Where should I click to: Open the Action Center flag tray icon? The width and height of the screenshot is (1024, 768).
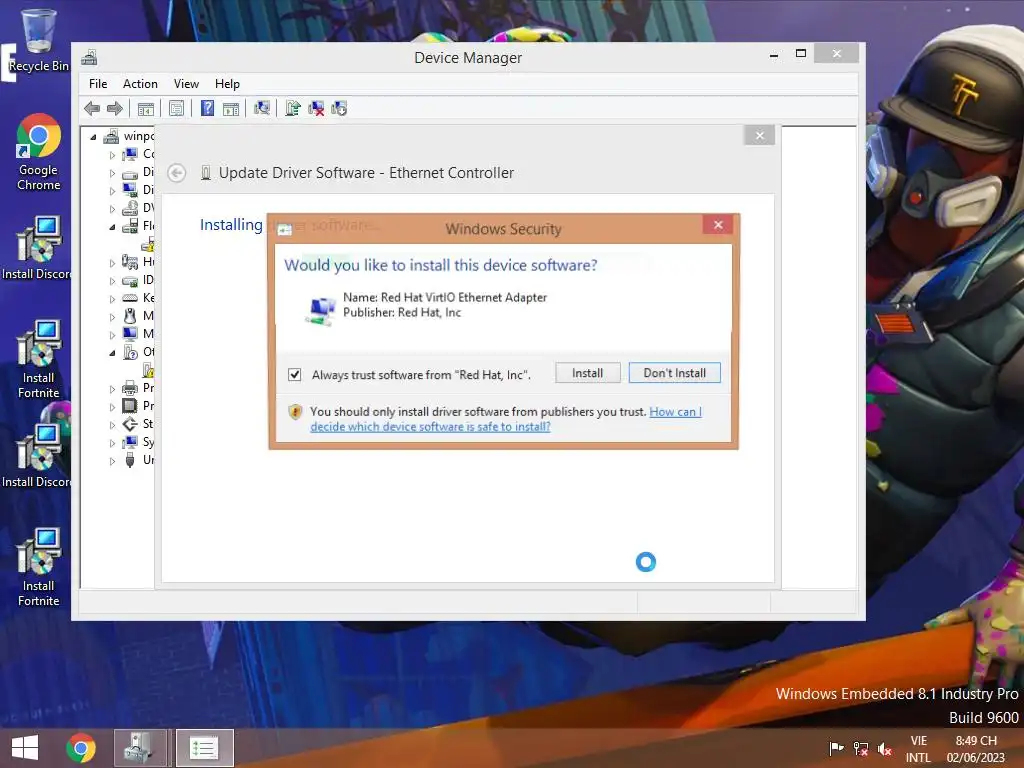click(836, 748)
